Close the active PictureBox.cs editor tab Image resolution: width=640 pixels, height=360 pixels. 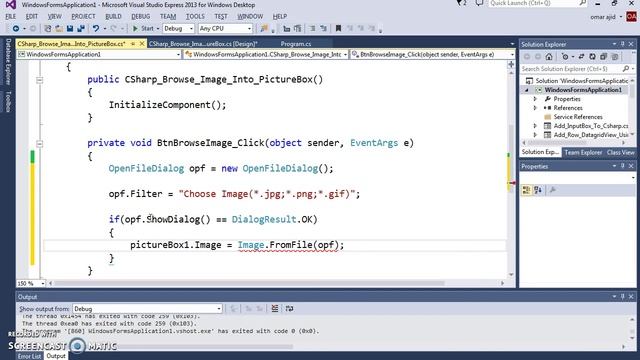(x=142, y=44)
